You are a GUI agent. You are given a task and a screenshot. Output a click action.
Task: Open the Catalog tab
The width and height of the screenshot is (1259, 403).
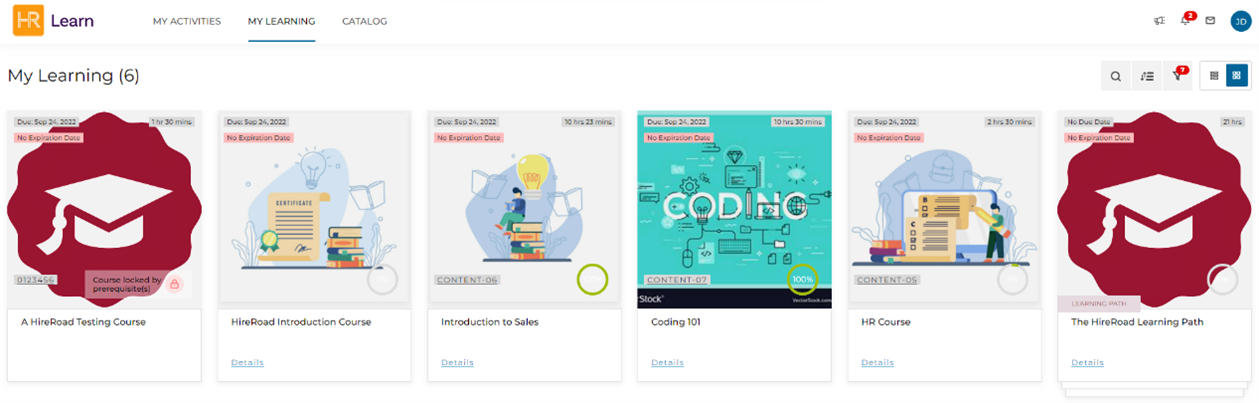pos(364,21)
